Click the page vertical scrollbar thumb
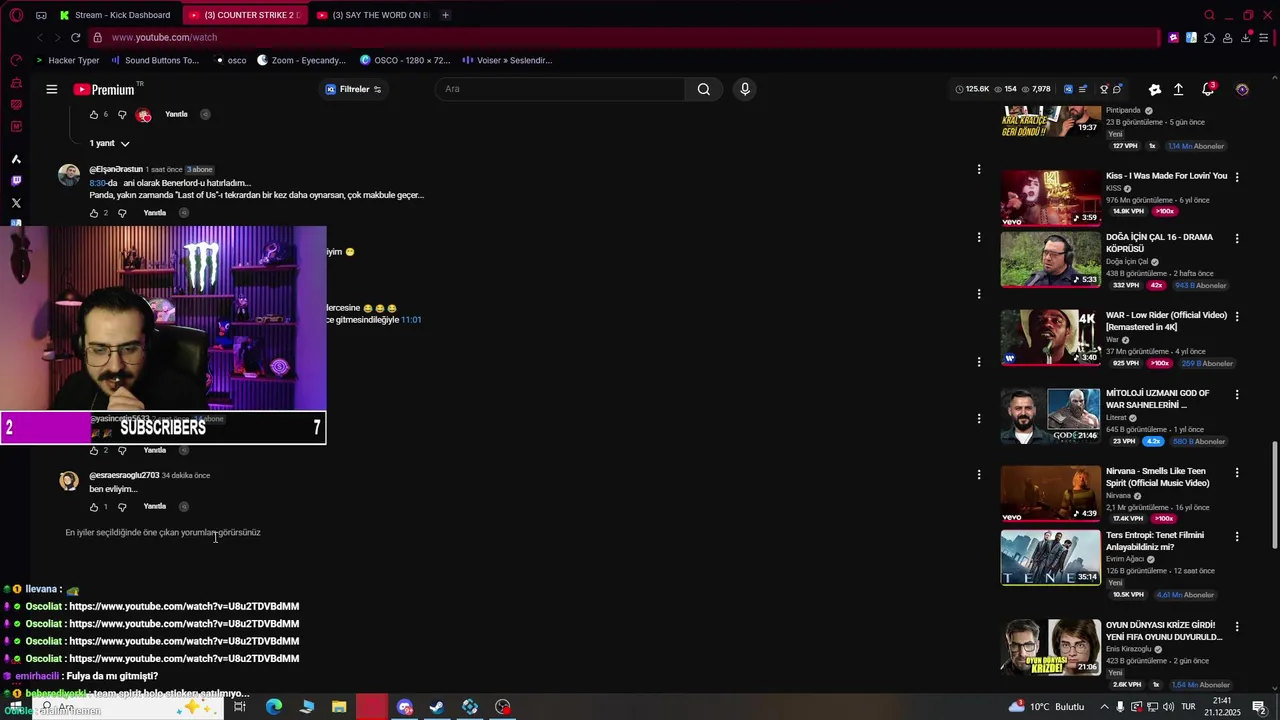The width and height of the screenshot is (1280, 720). point(1274,494)
